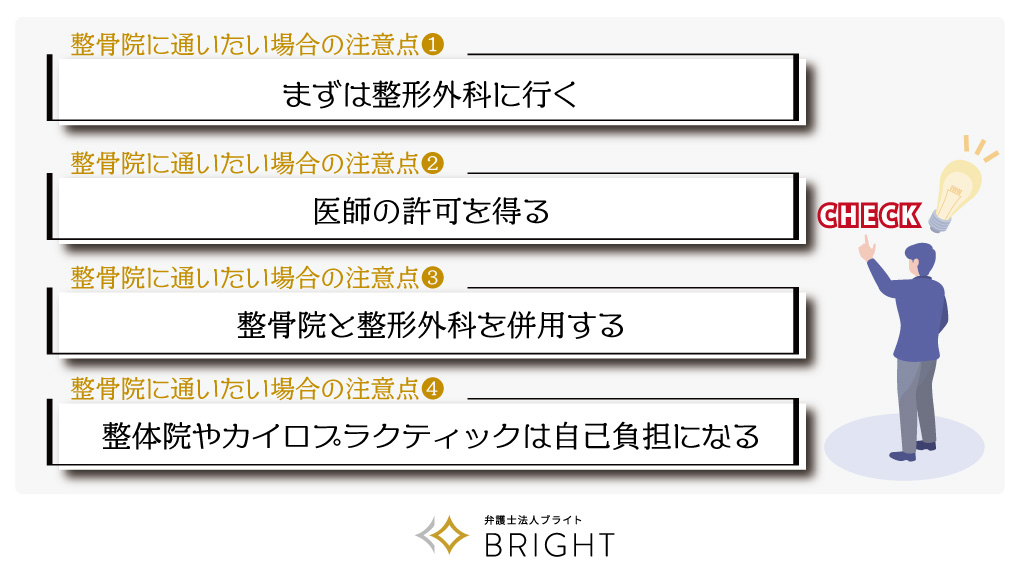Click the gold number ❹ circle
Viewport: 1024px width, 576px height.
[433, 389]
